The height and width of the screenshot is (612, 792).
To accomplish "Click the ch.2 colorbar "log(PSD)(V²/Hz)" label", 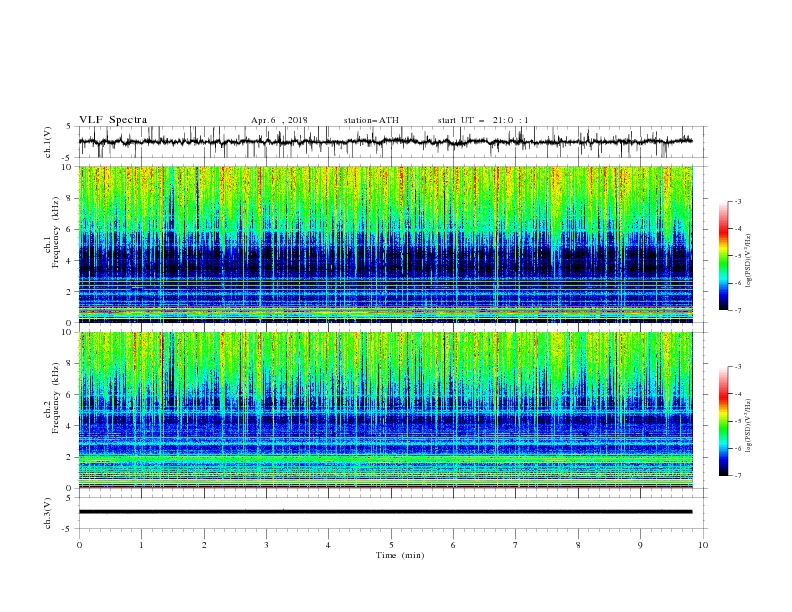I will [749, 425].
